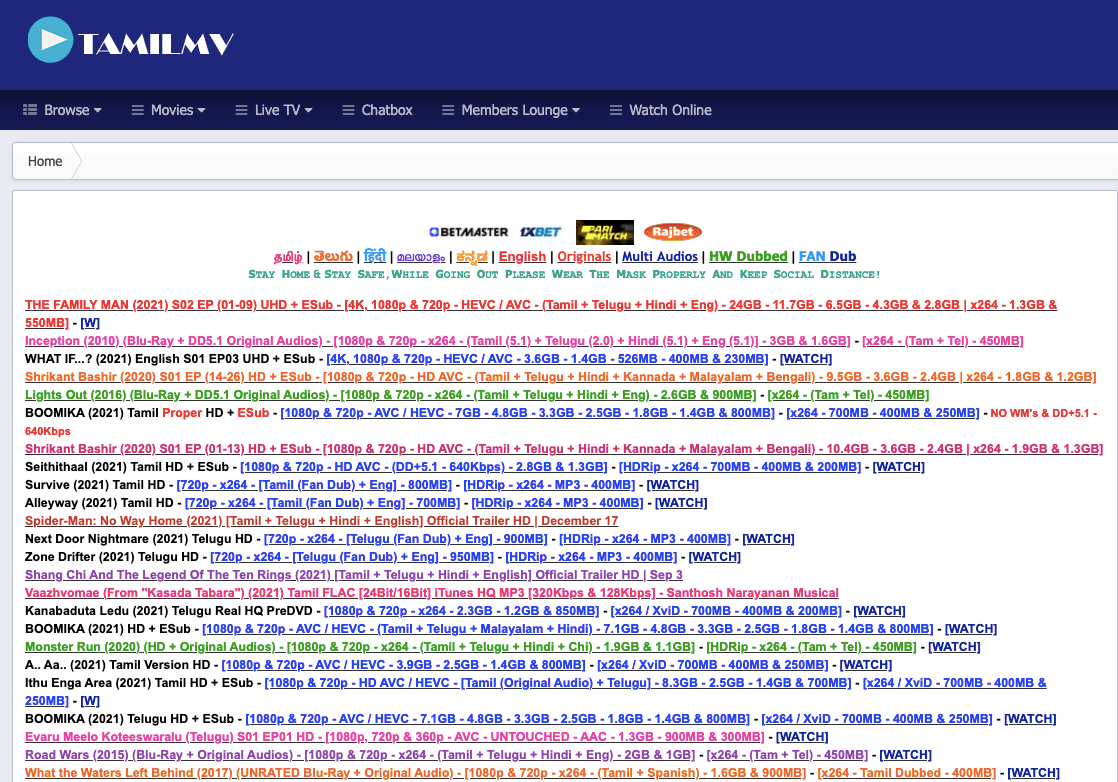This screenshot has width=1118, height=782.
Task: Open the Inception (2010) Blu-Ray link
Action: click(x=438, y=341)
